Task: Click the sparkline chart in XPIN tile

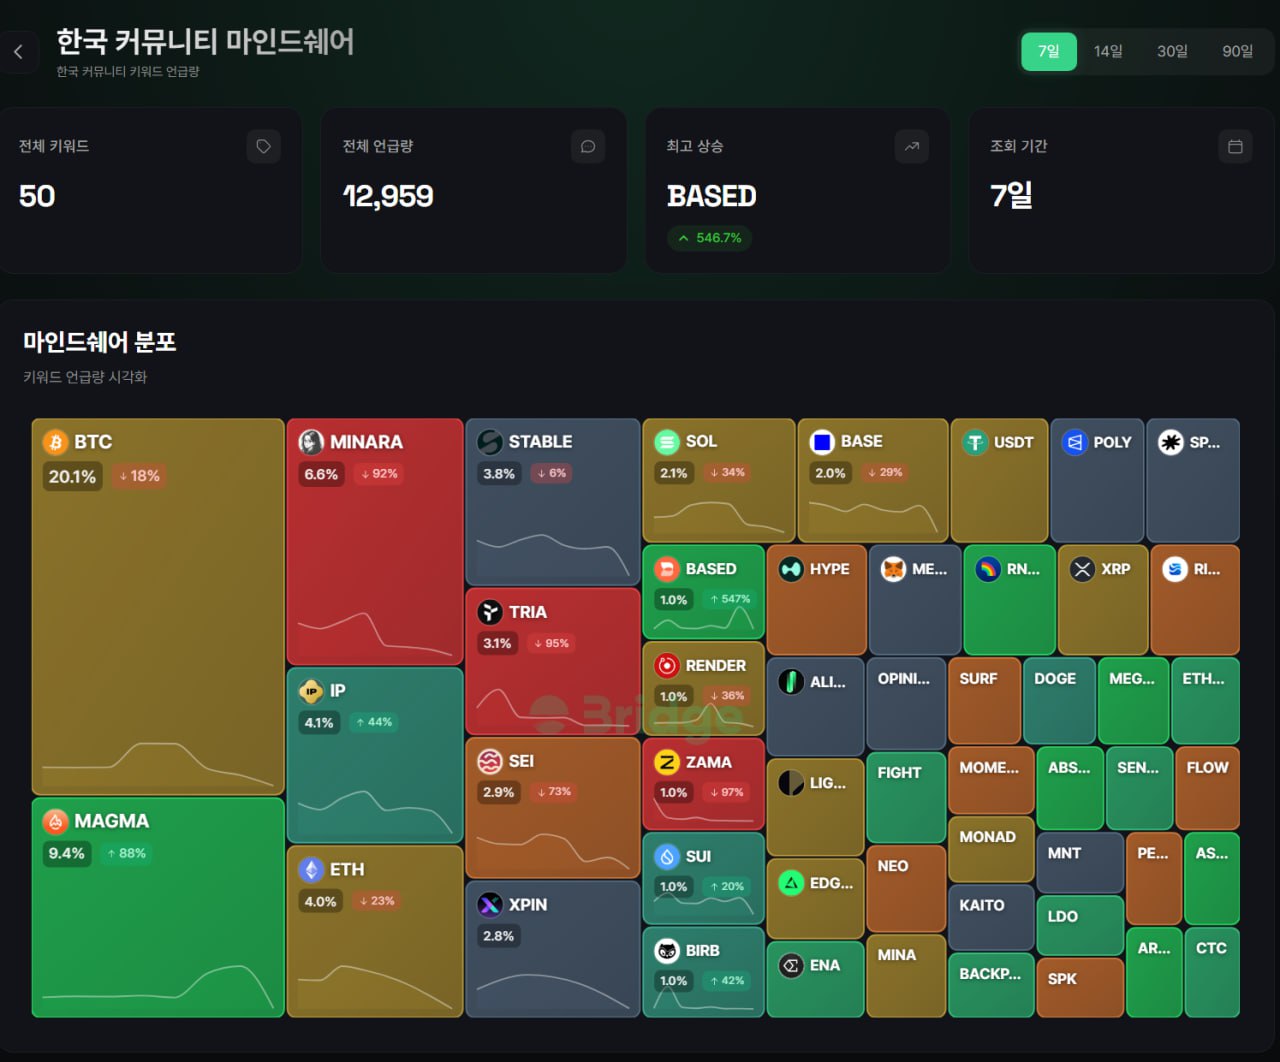Action: coord(553,989)
